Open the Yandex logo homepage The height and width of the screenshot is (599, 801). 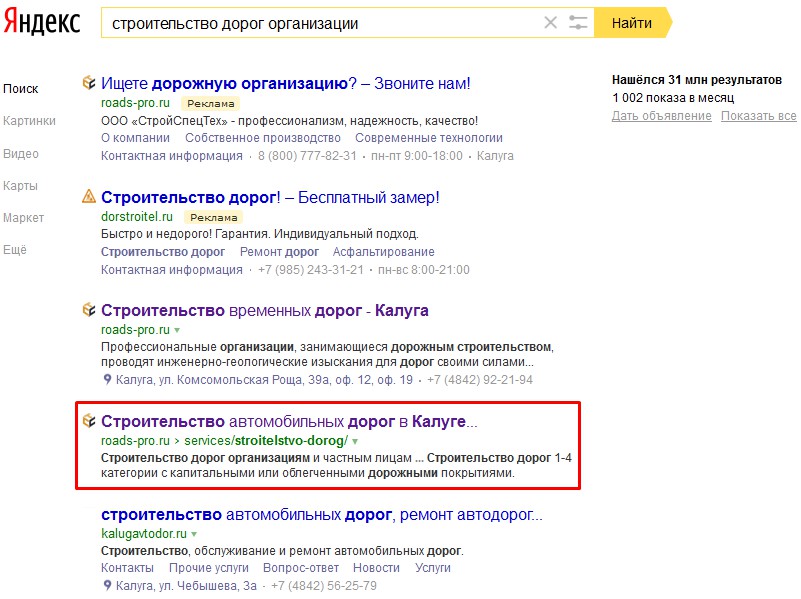41,22
